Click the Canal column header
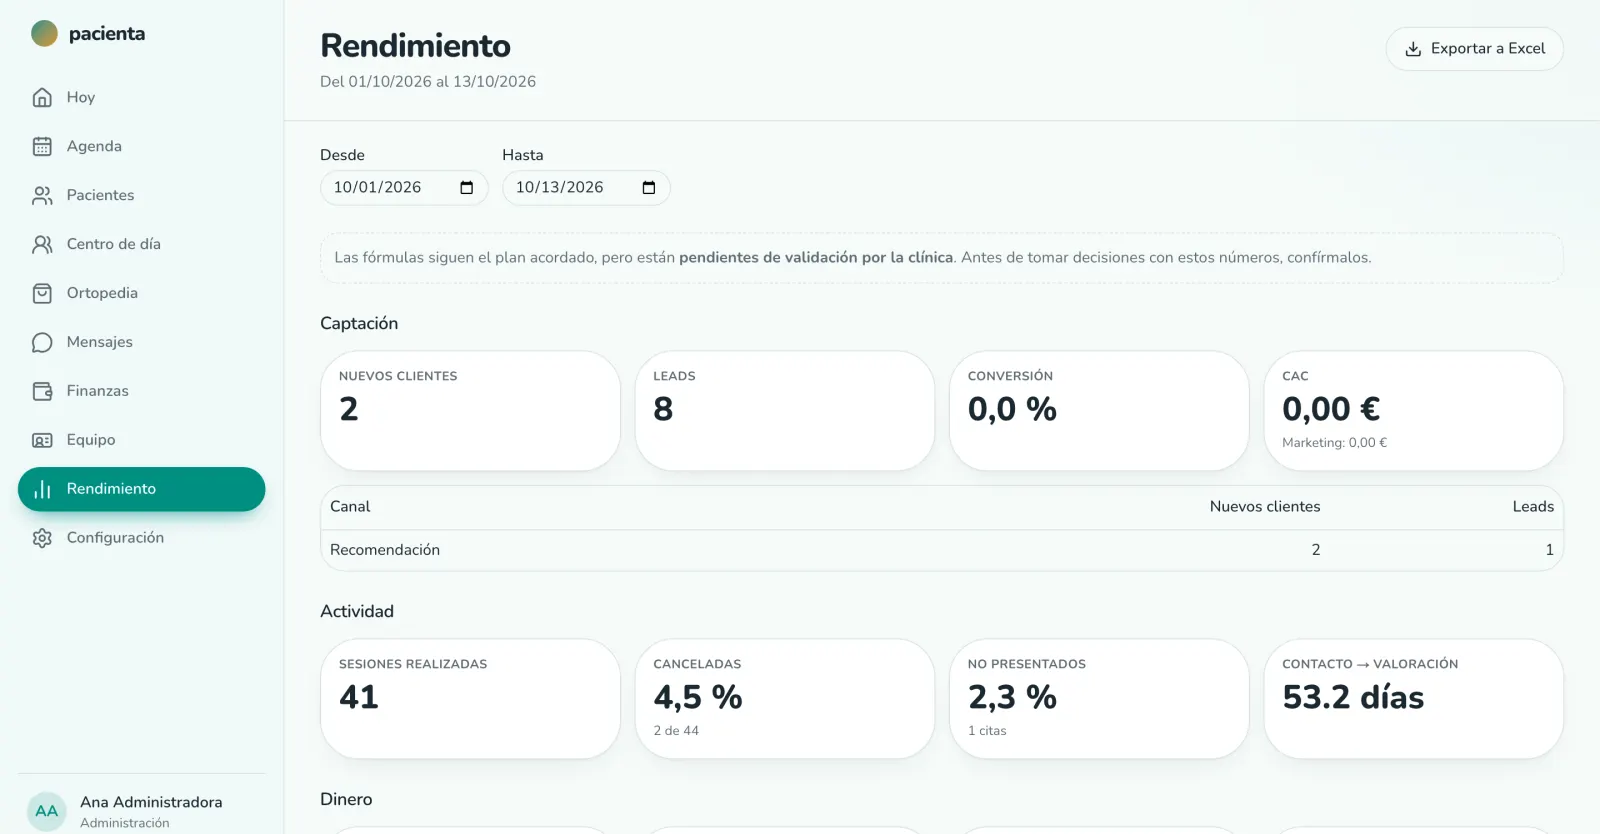 click(x=350, y=507)
